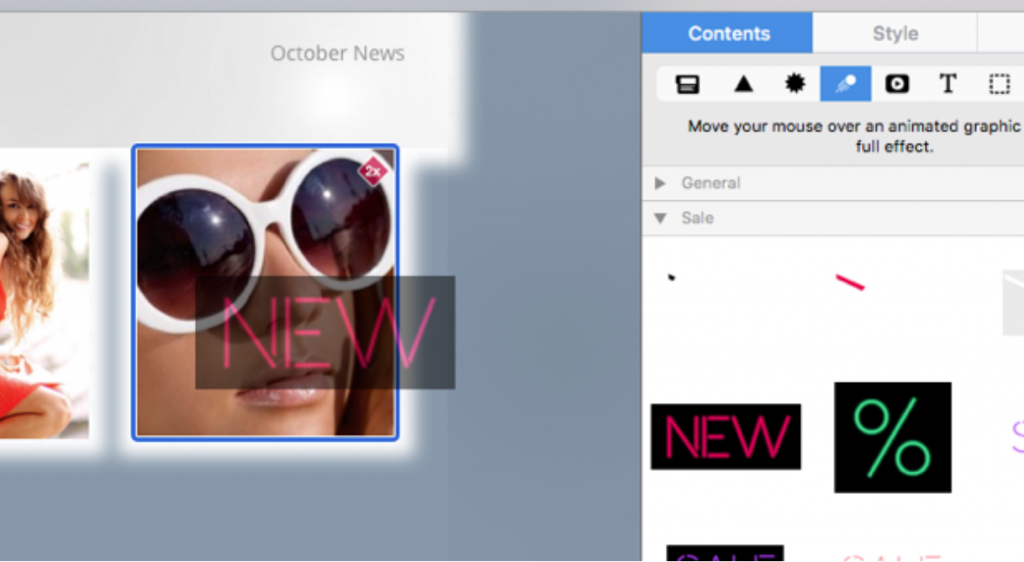Click the 2x badge on the sunglasses photo
This screenshot has height=562, width=1024.
point(373,172)
